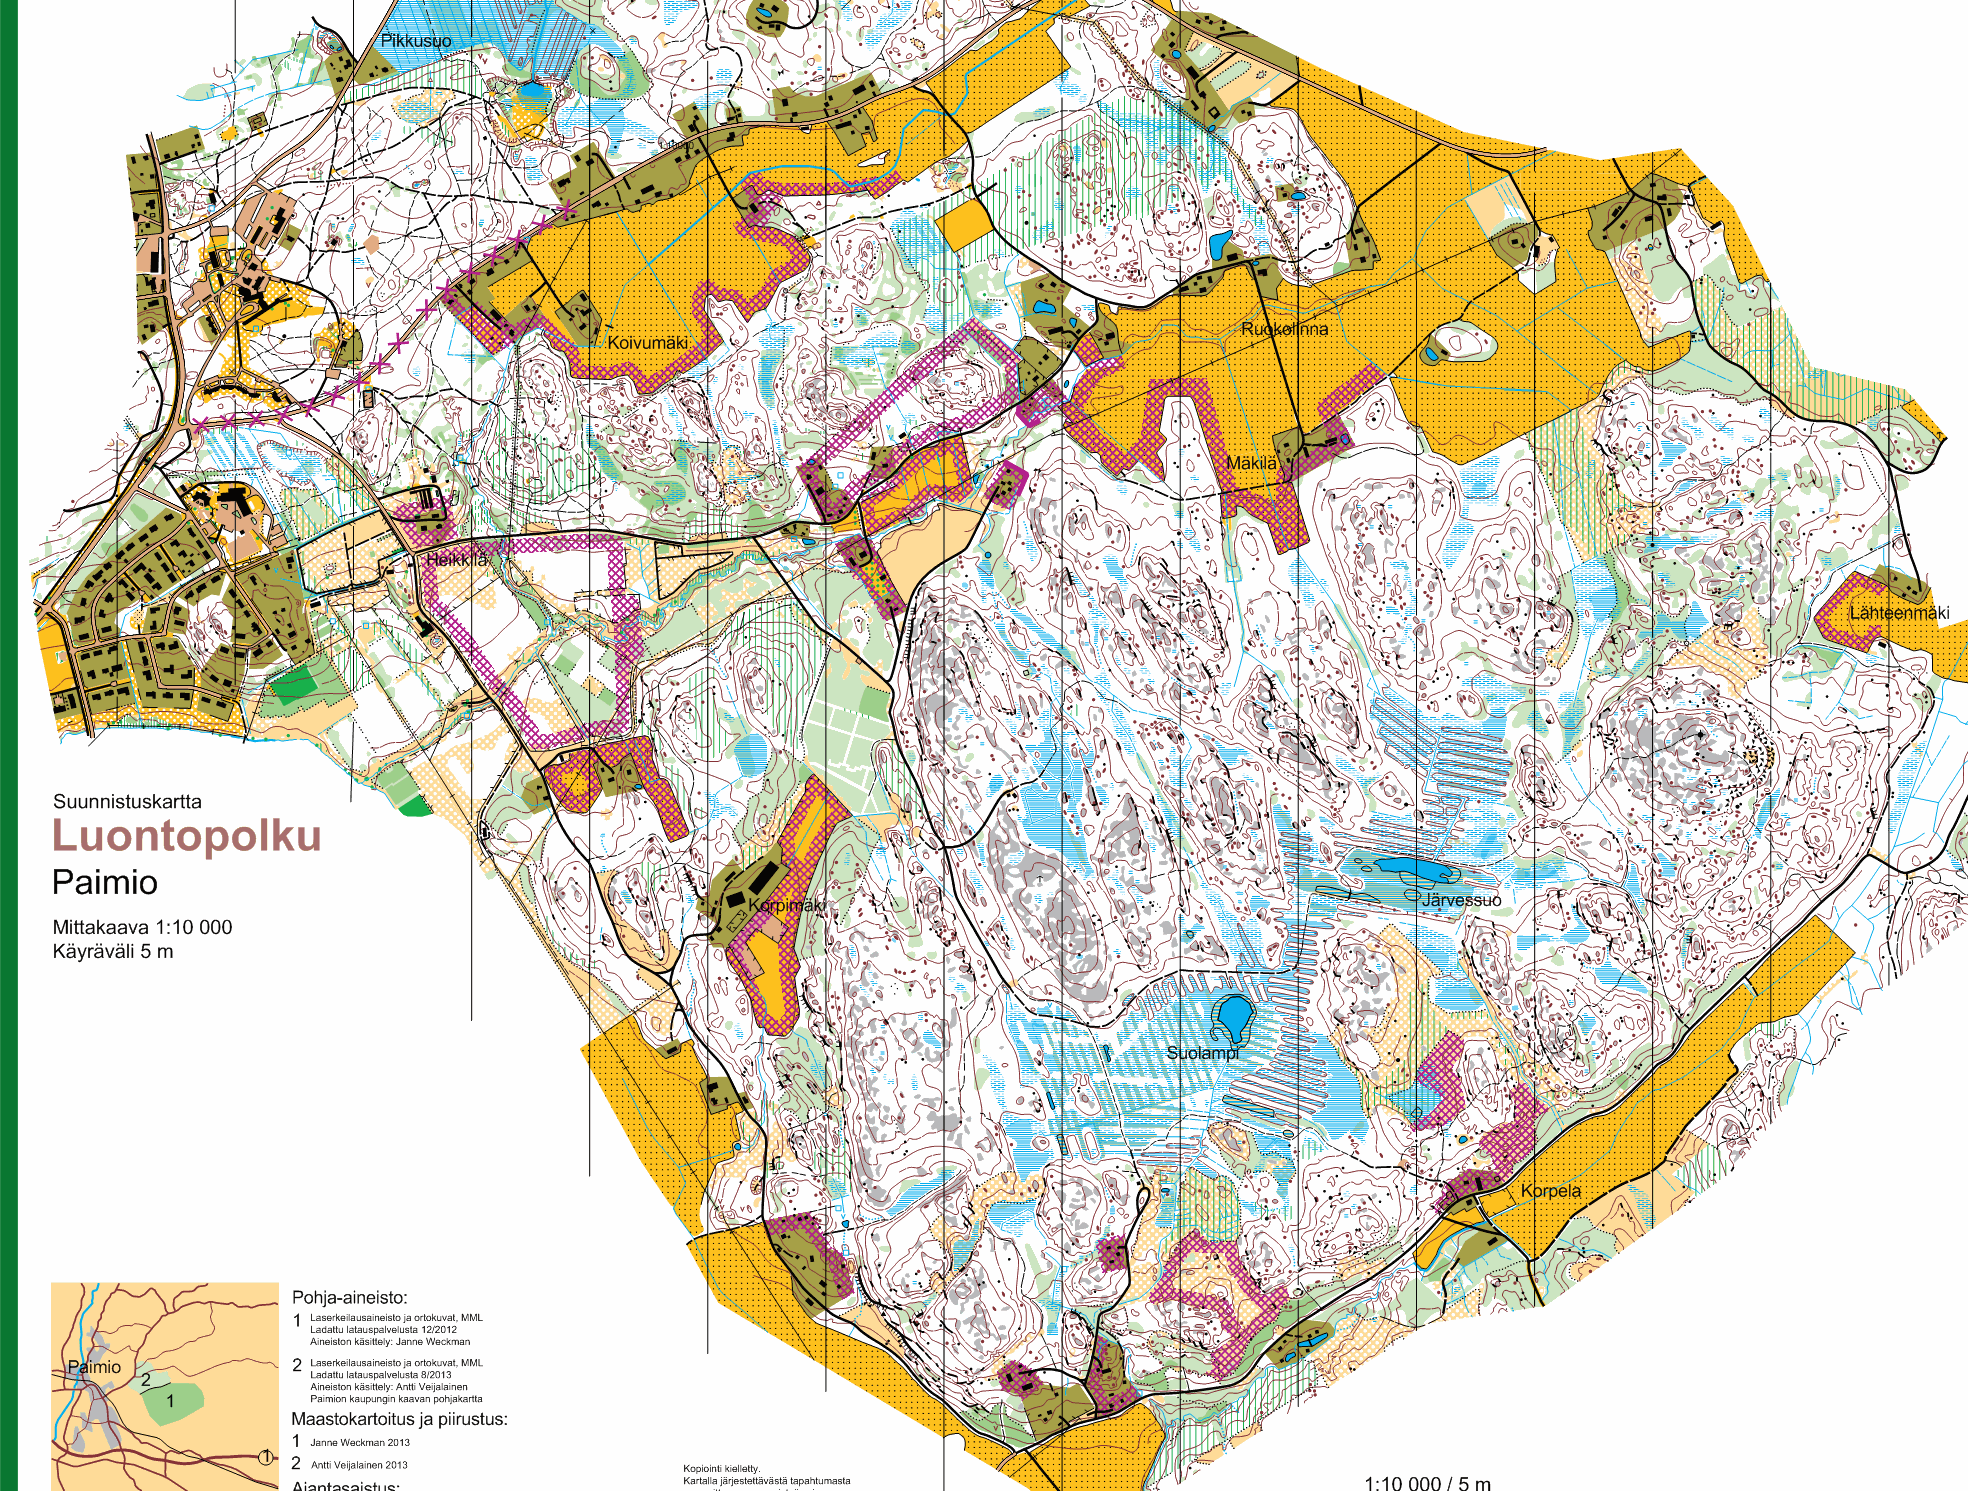Click the Heikkilä label near the village
This screenshot has height=1491, width=1968.
(457, 559)
